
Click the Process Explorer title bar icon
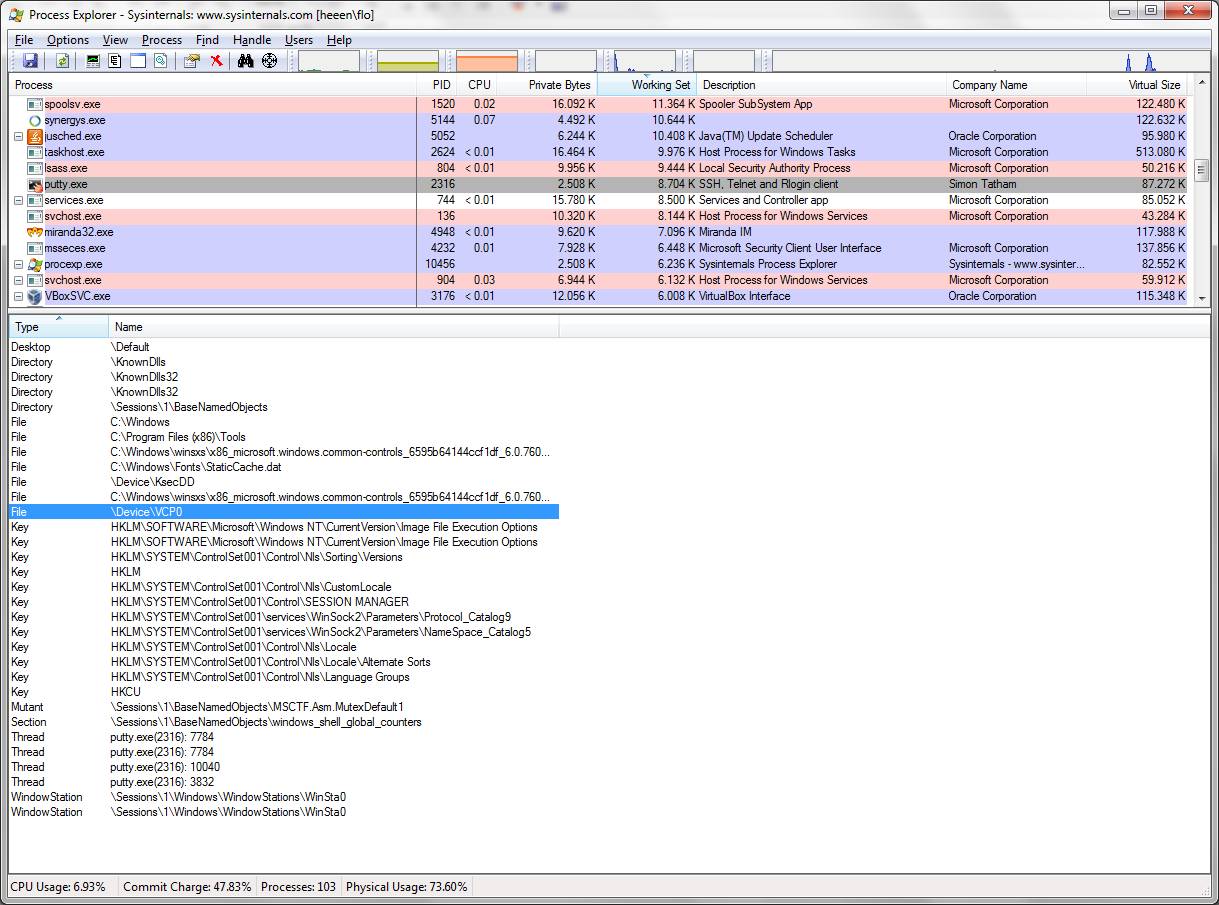pos(16,13)
